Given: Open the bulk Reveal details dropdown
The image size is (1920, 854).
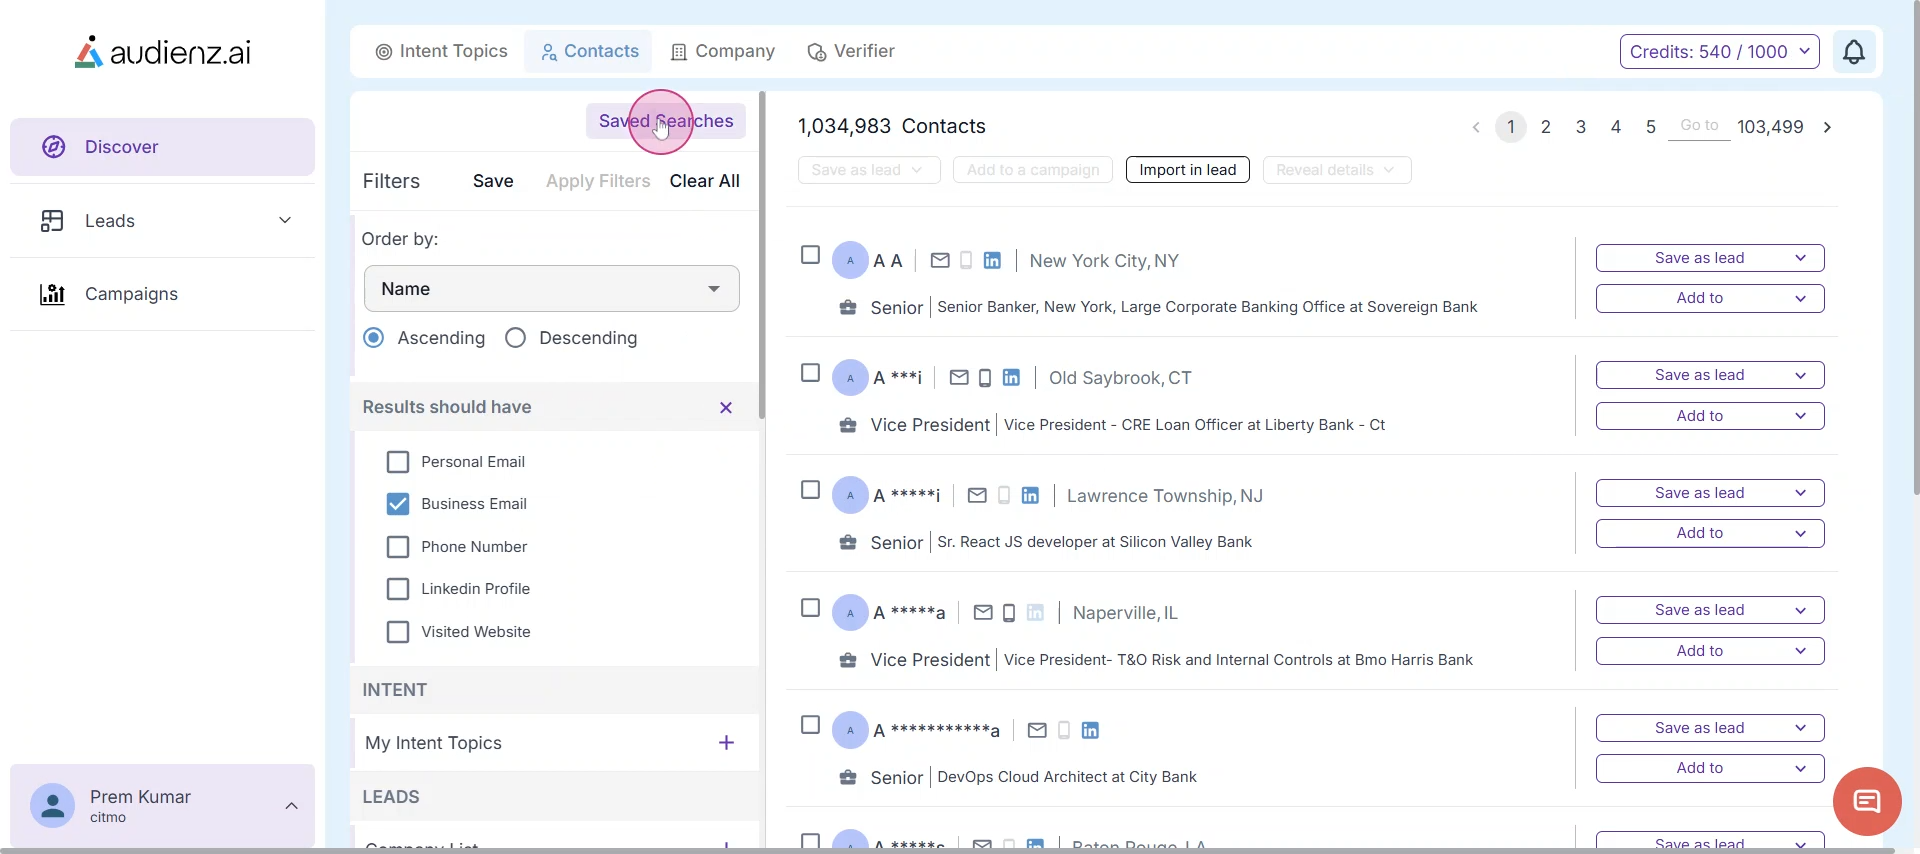Looking at the screenshot, I should point(1337,170).
